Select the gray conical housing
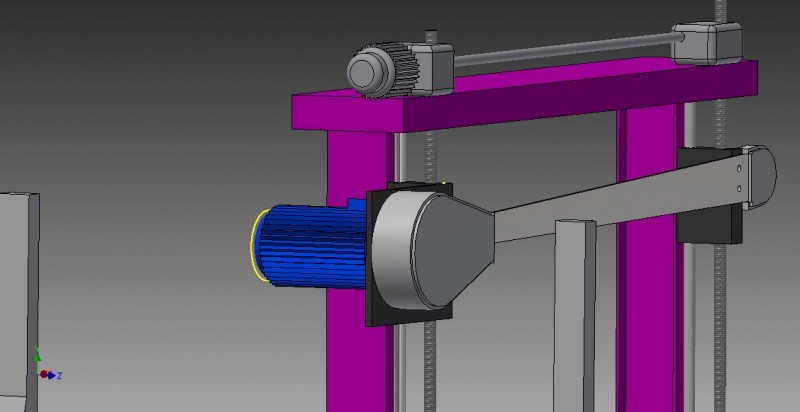The width and height of the screenshot is (800, 412). point(433,249)
